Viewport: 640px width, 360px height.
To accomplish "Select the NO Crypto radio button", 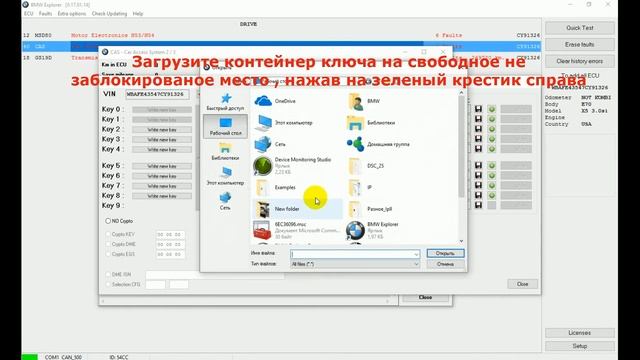I will point(108,221).
